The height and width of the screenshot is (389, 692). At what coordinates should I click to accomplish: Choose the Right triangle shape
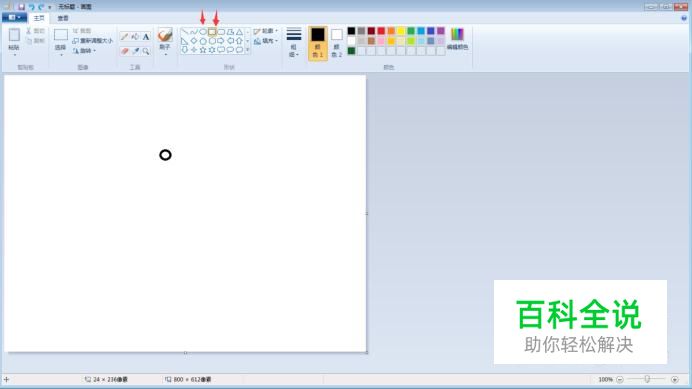tap(185, 41)
